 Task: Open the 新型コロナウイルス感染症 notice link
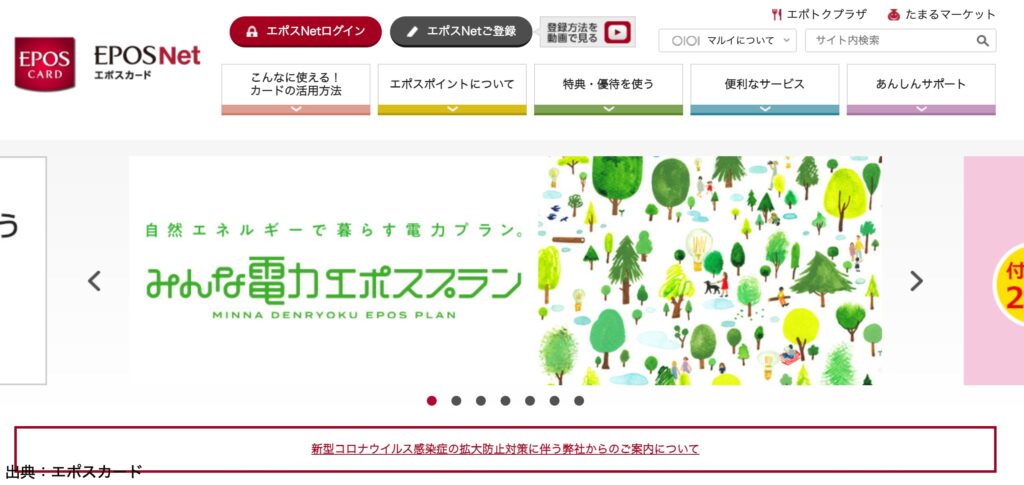tap(505, 449)
